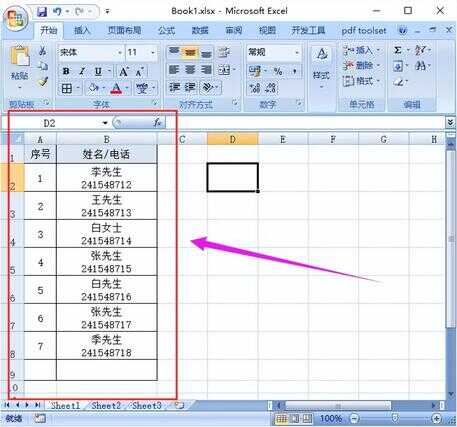Select column D header

(x=232, y=139)
